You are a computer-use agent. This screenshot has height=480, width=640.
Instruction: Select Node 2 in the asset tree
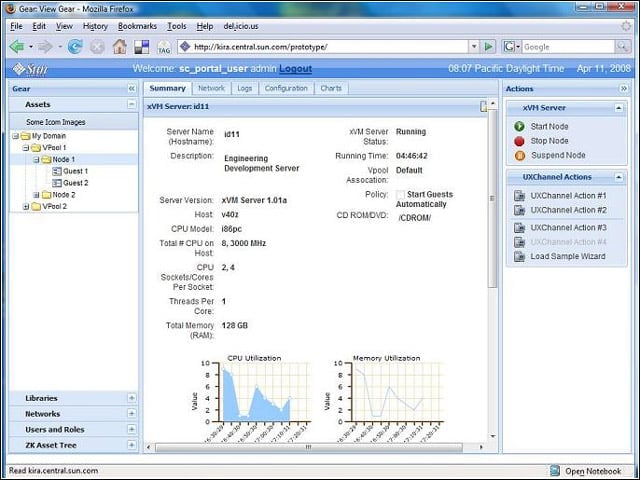click(x=64, y=195)
